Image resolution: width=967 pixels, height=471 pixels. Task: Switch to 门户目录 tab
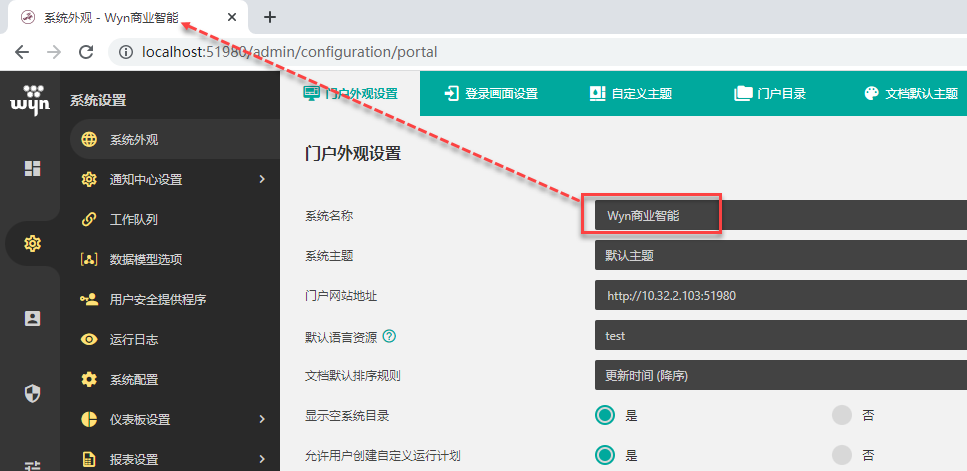point(770,94)
